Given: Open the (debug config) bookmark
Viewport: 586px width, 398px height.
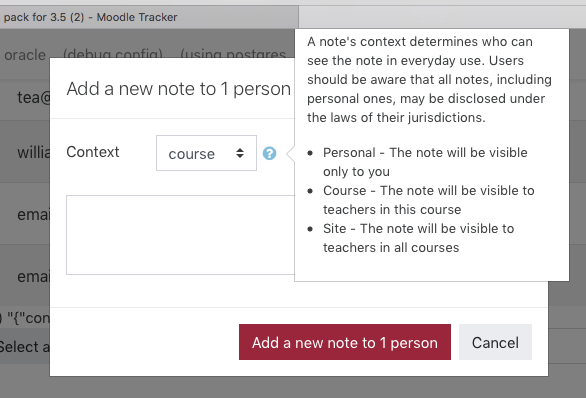Looking at the screenshot, I should [x=113, y=54].
